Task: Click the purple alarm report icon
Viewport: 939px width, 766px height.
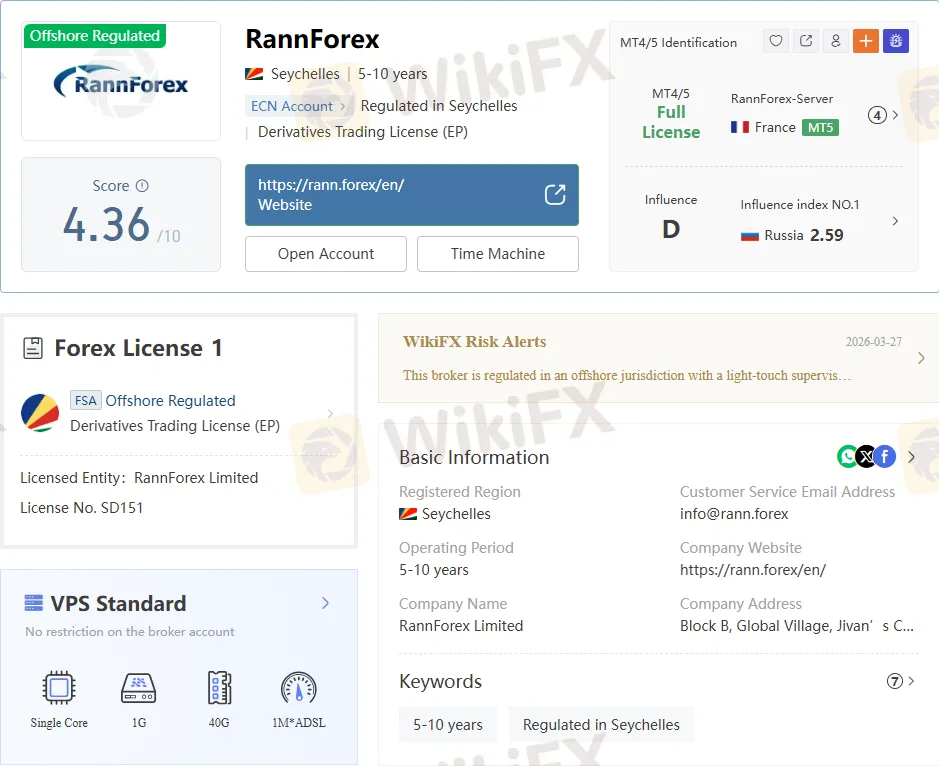Action: click(x=896, y=41)
